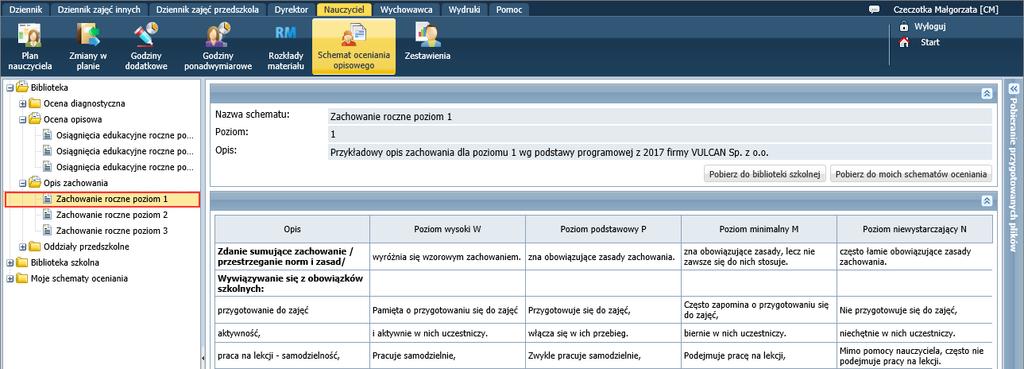Screen dimensions: 1024x369
Task: Click the Poziom minimalny M column header
Action: (x=758, y=230)
